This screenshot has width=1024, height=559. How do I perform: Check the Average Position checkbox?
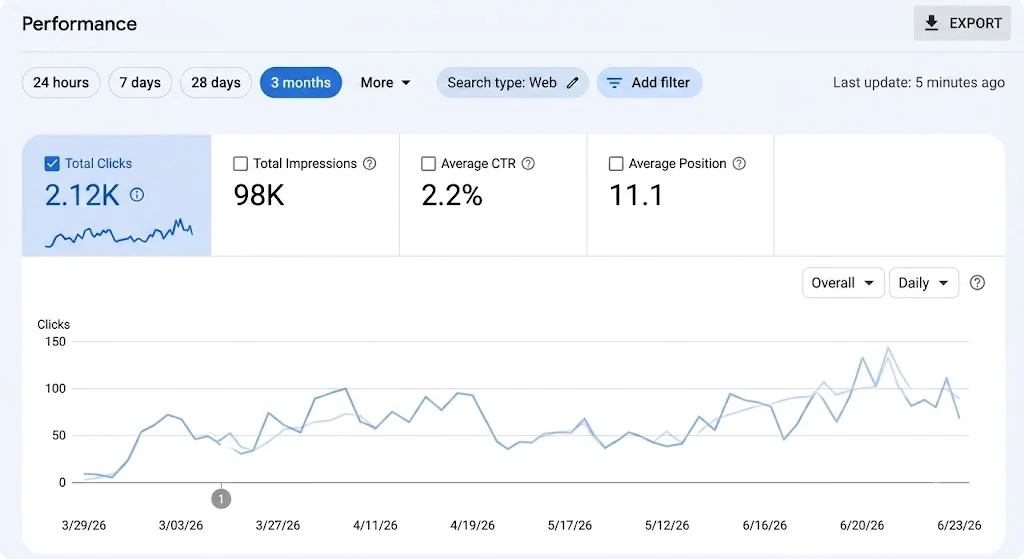pos(616,163)
